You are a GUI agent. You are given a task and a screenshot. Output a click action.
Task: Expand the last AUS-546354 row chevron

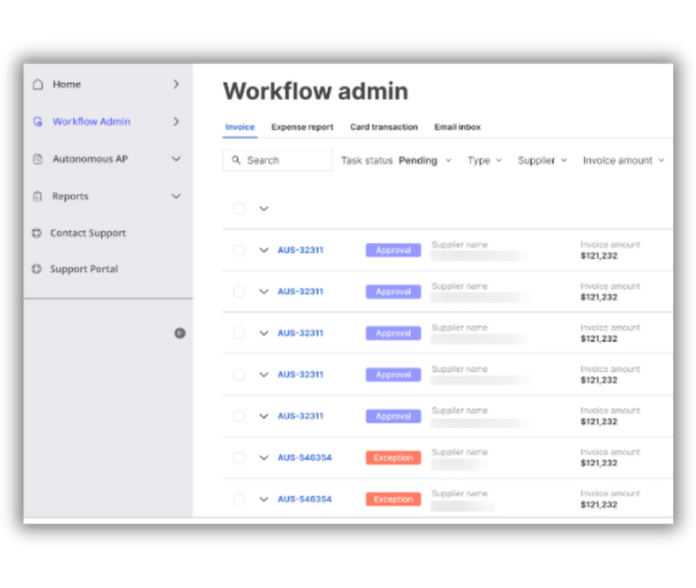264,499
